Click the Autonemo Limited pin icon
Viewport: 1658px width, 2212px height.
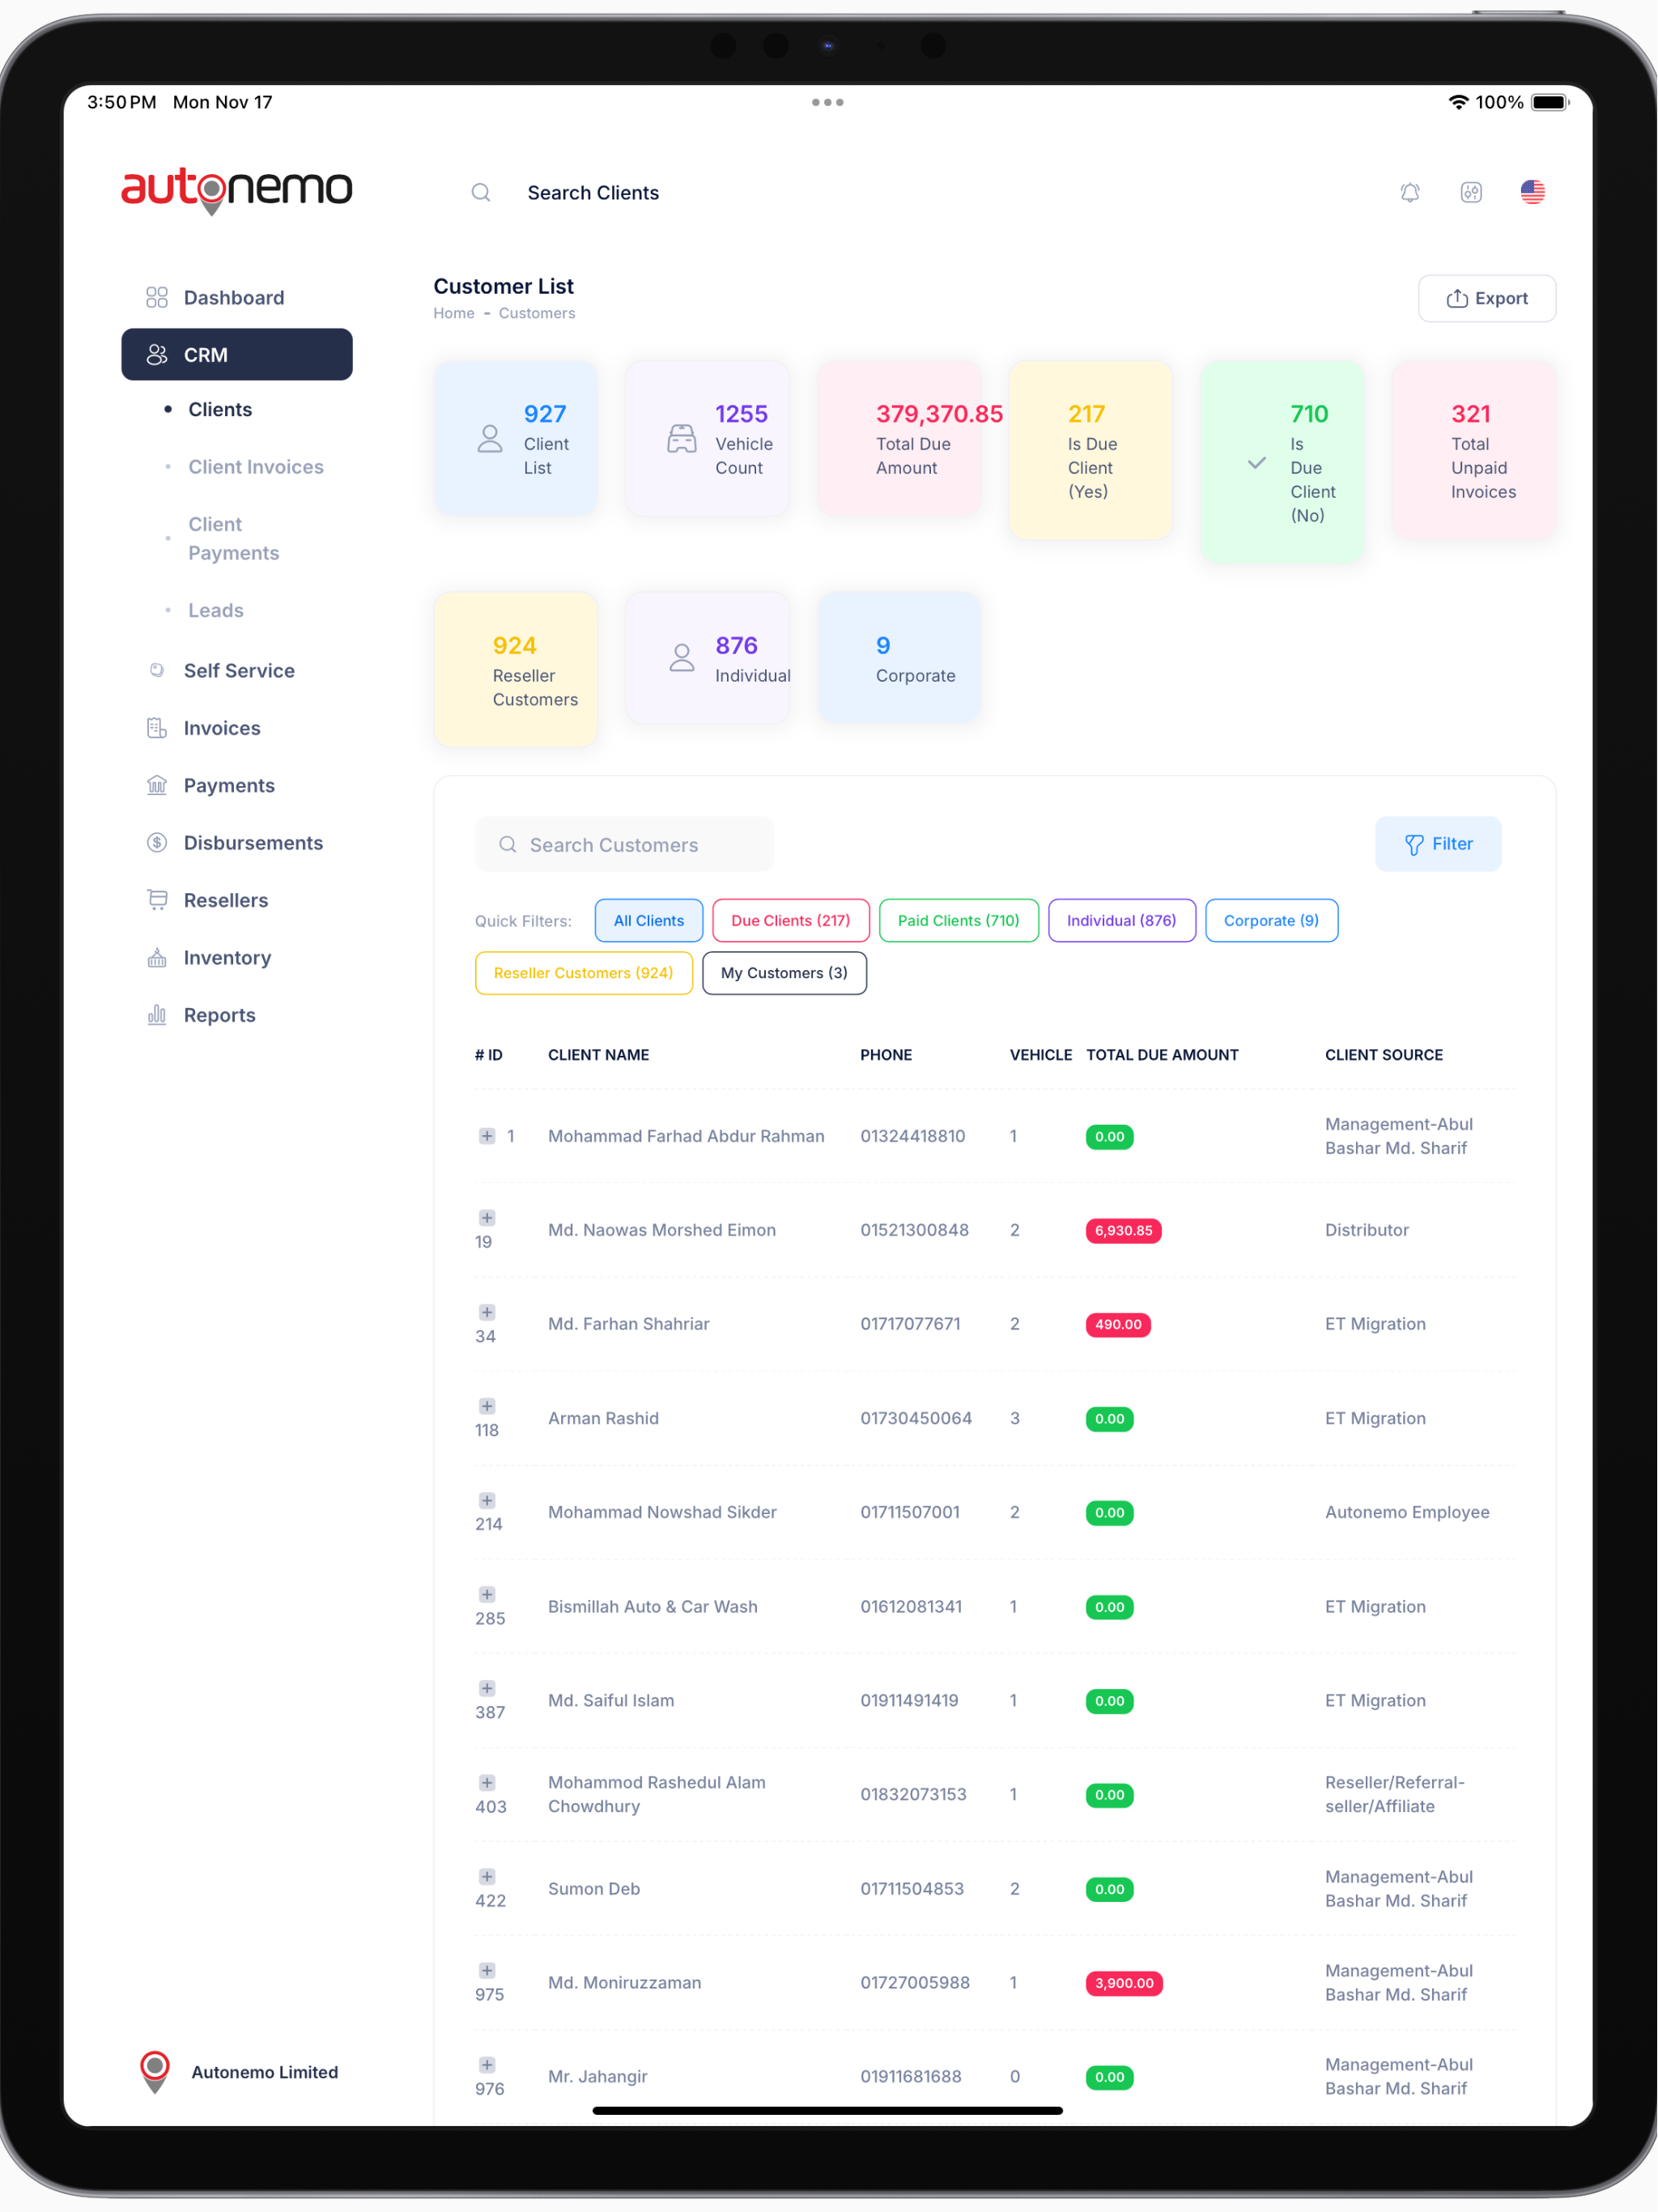coord(155,2072)
